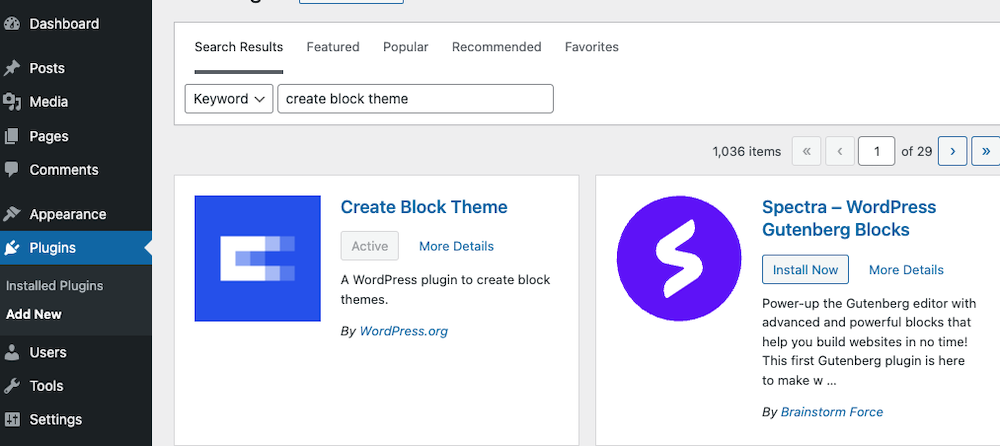
Task: Switch to the Popular tab
Action: [x=406, y=47]
